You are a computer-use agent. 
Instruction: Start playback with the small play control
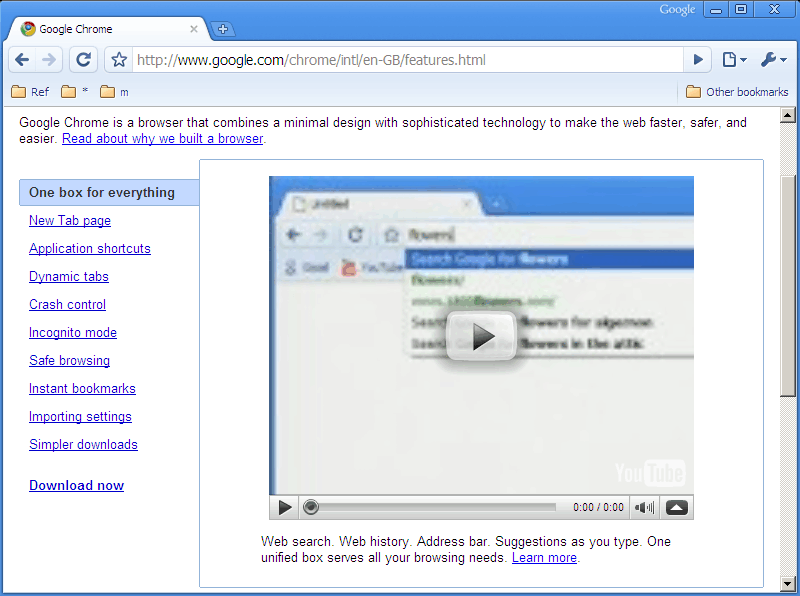click(284, 507)
